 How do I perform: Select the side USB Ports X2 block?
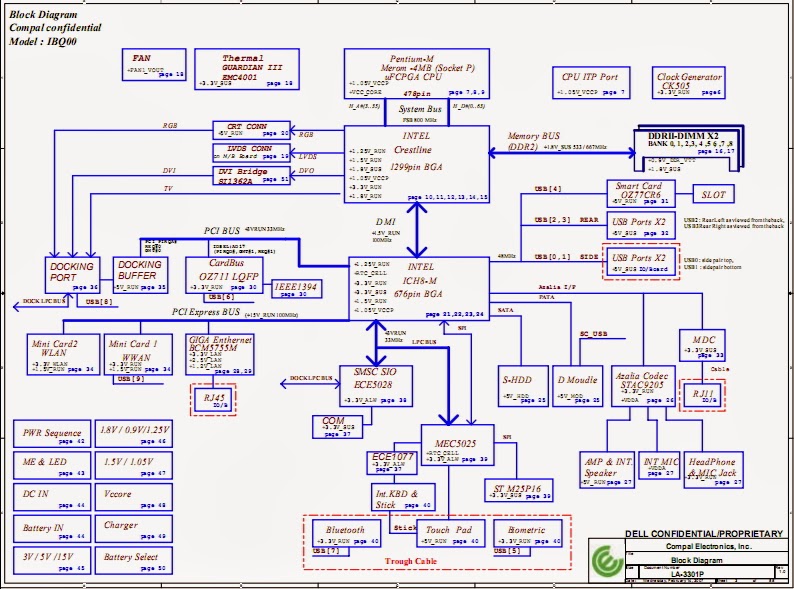(x=641, y=261)
